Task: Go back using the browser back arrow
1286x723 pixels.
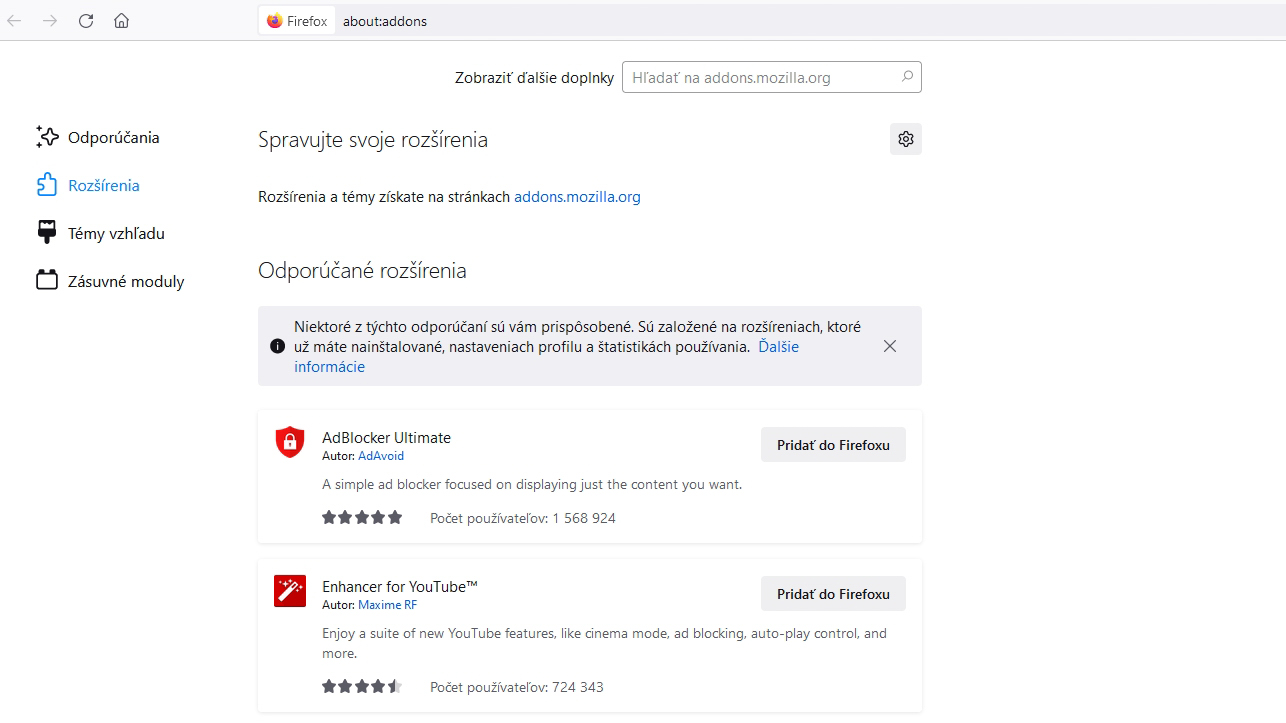Action: (15, 20)
